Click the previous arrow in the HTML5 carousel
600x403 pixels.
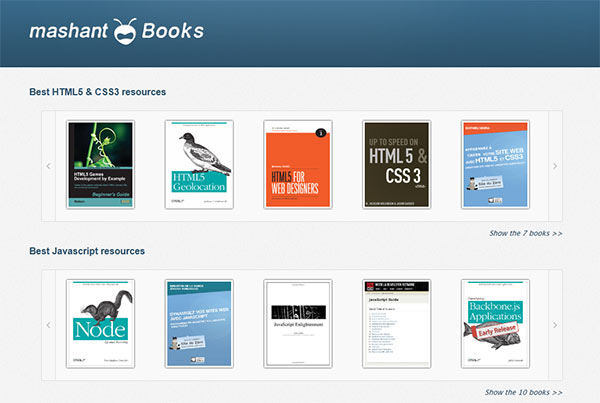tap(49, 166)
